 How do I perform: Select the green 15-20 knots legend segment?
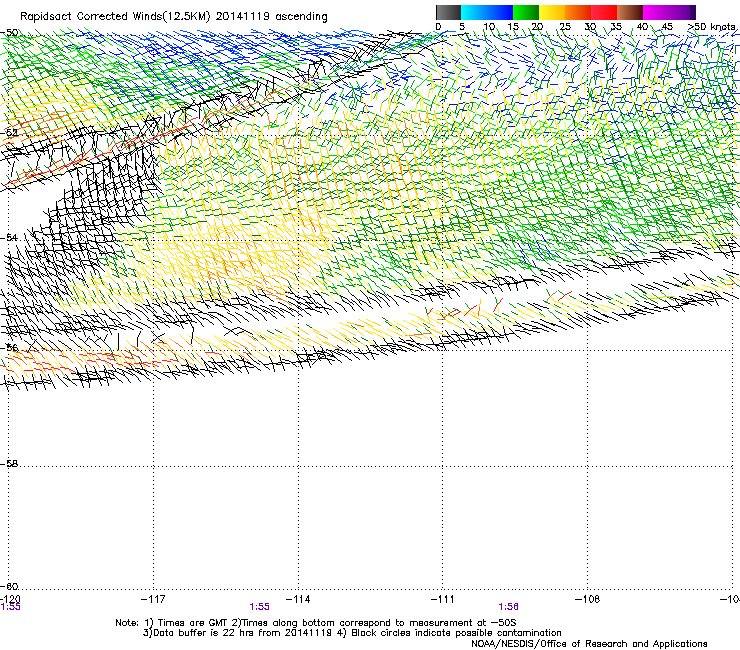526,12
